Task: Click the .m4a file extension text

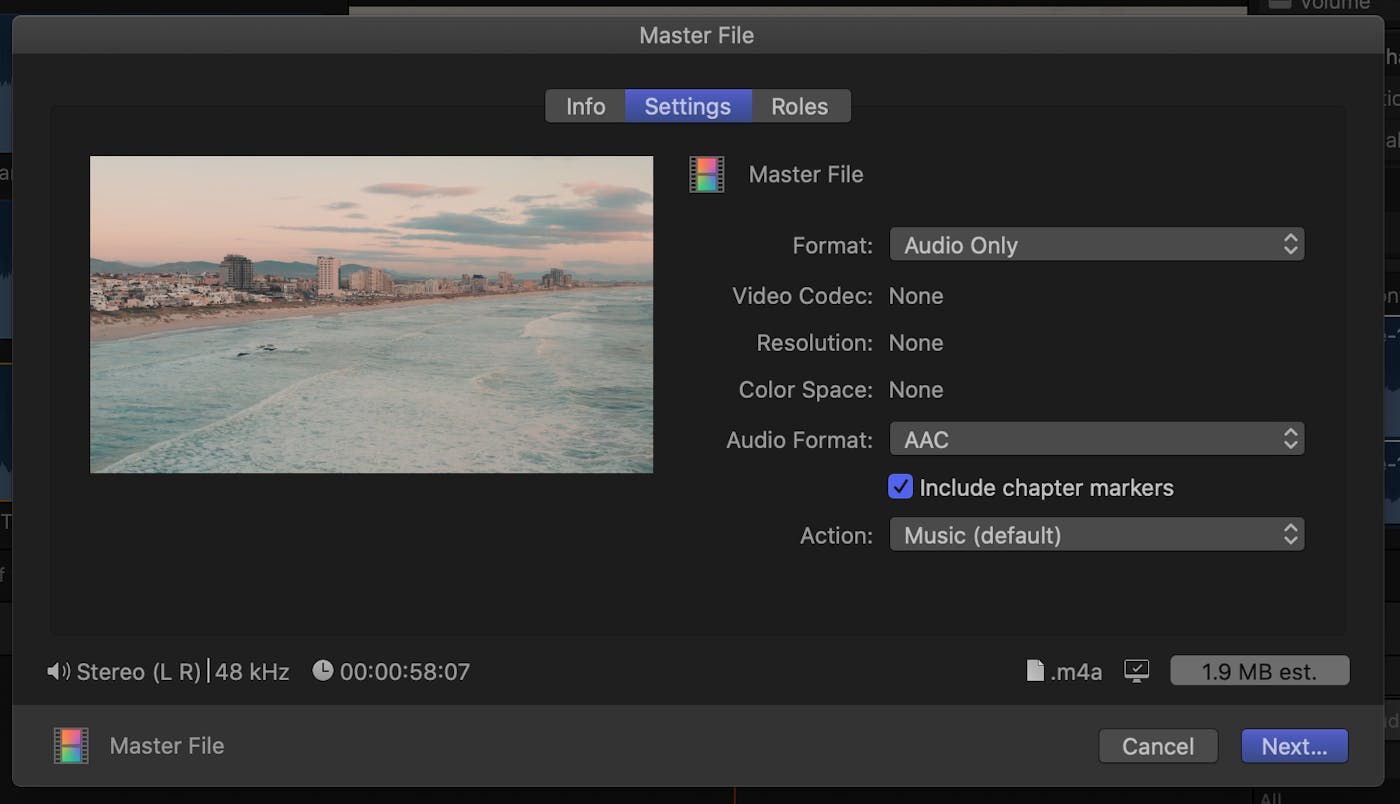Action: (1076, 672)
